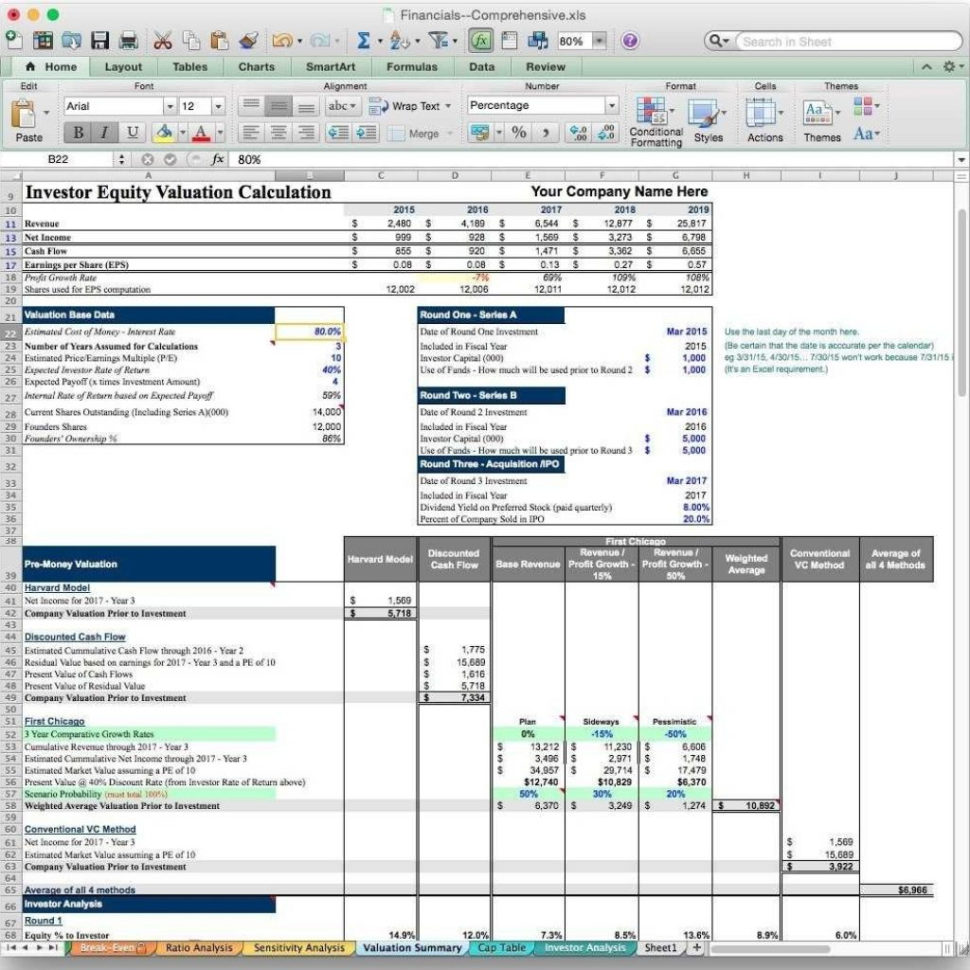Viewport: 970px width, 970px height.
Task: Apply comma style number format
Action: point(546,132)
